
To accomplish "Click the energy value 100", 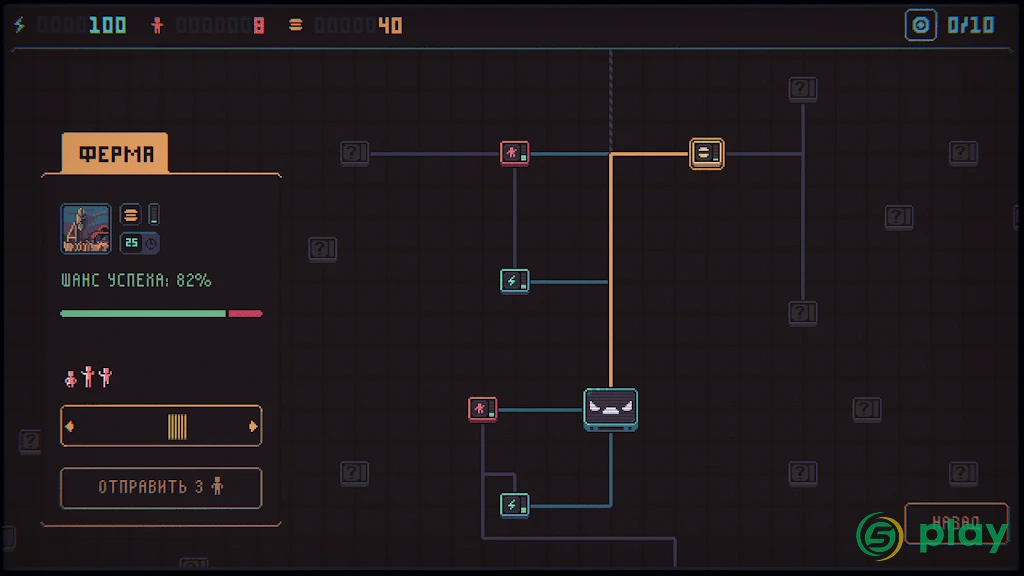I will click(x=108, y=25).
